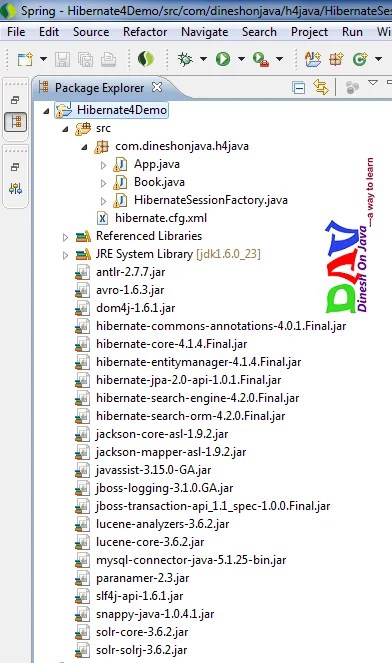Open the Package Explorer view menu triangle
Viewport: 392px width, 663px height.
(x=373, y=82)
